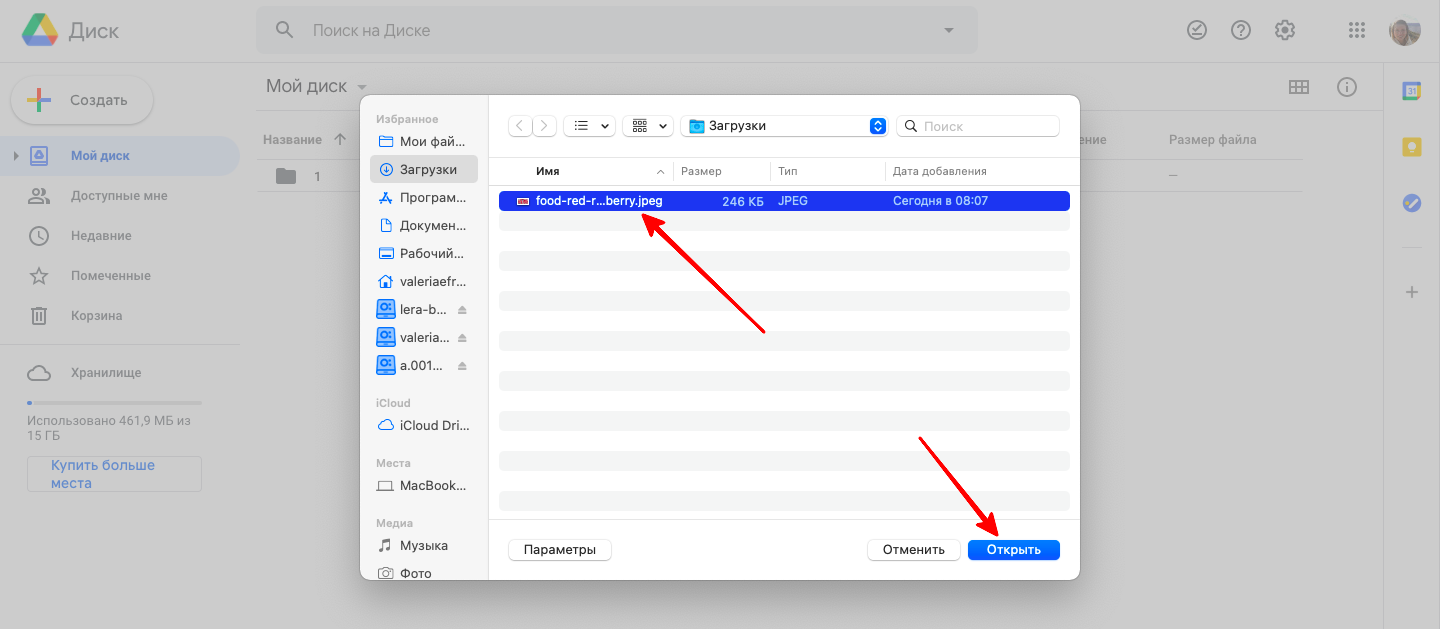Select the food-red-r...berry.jpeg file
The image size is (1440, 629).
pyautogui.click(x=598, y=201)
